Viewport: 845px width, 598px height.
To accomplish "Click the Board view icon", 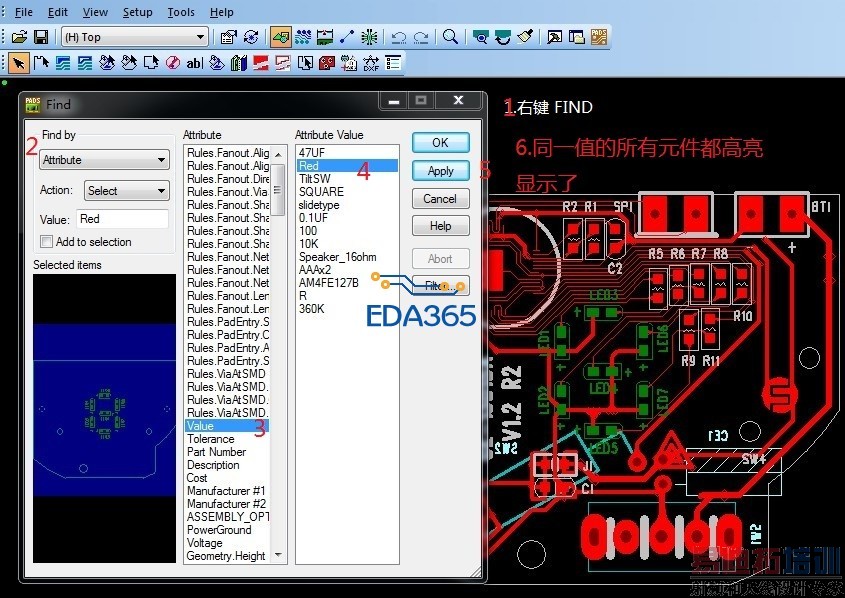I will pos(480,37).
